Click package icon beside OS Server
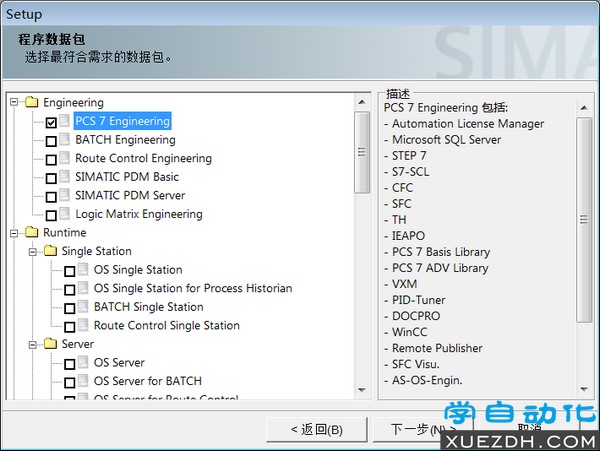The image size is (600, 451). coord(83,361)
